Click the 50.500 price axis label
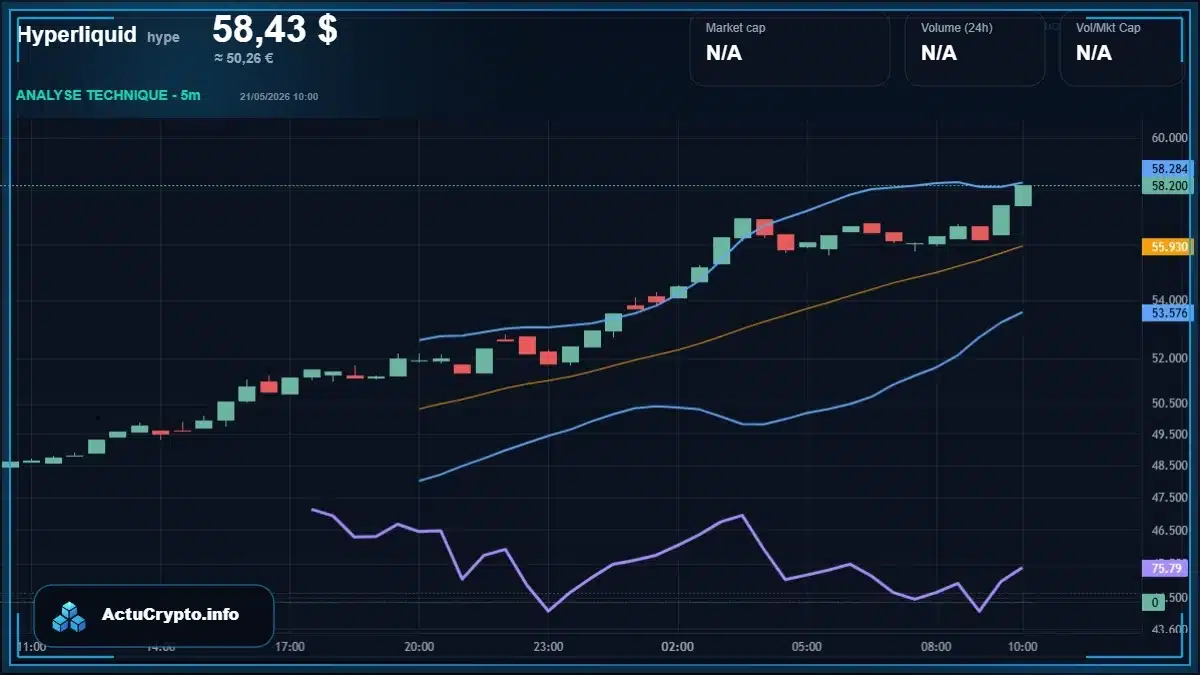Image resolution: width=1200 pixels, height=675 pixels. tap(1168, 404)
